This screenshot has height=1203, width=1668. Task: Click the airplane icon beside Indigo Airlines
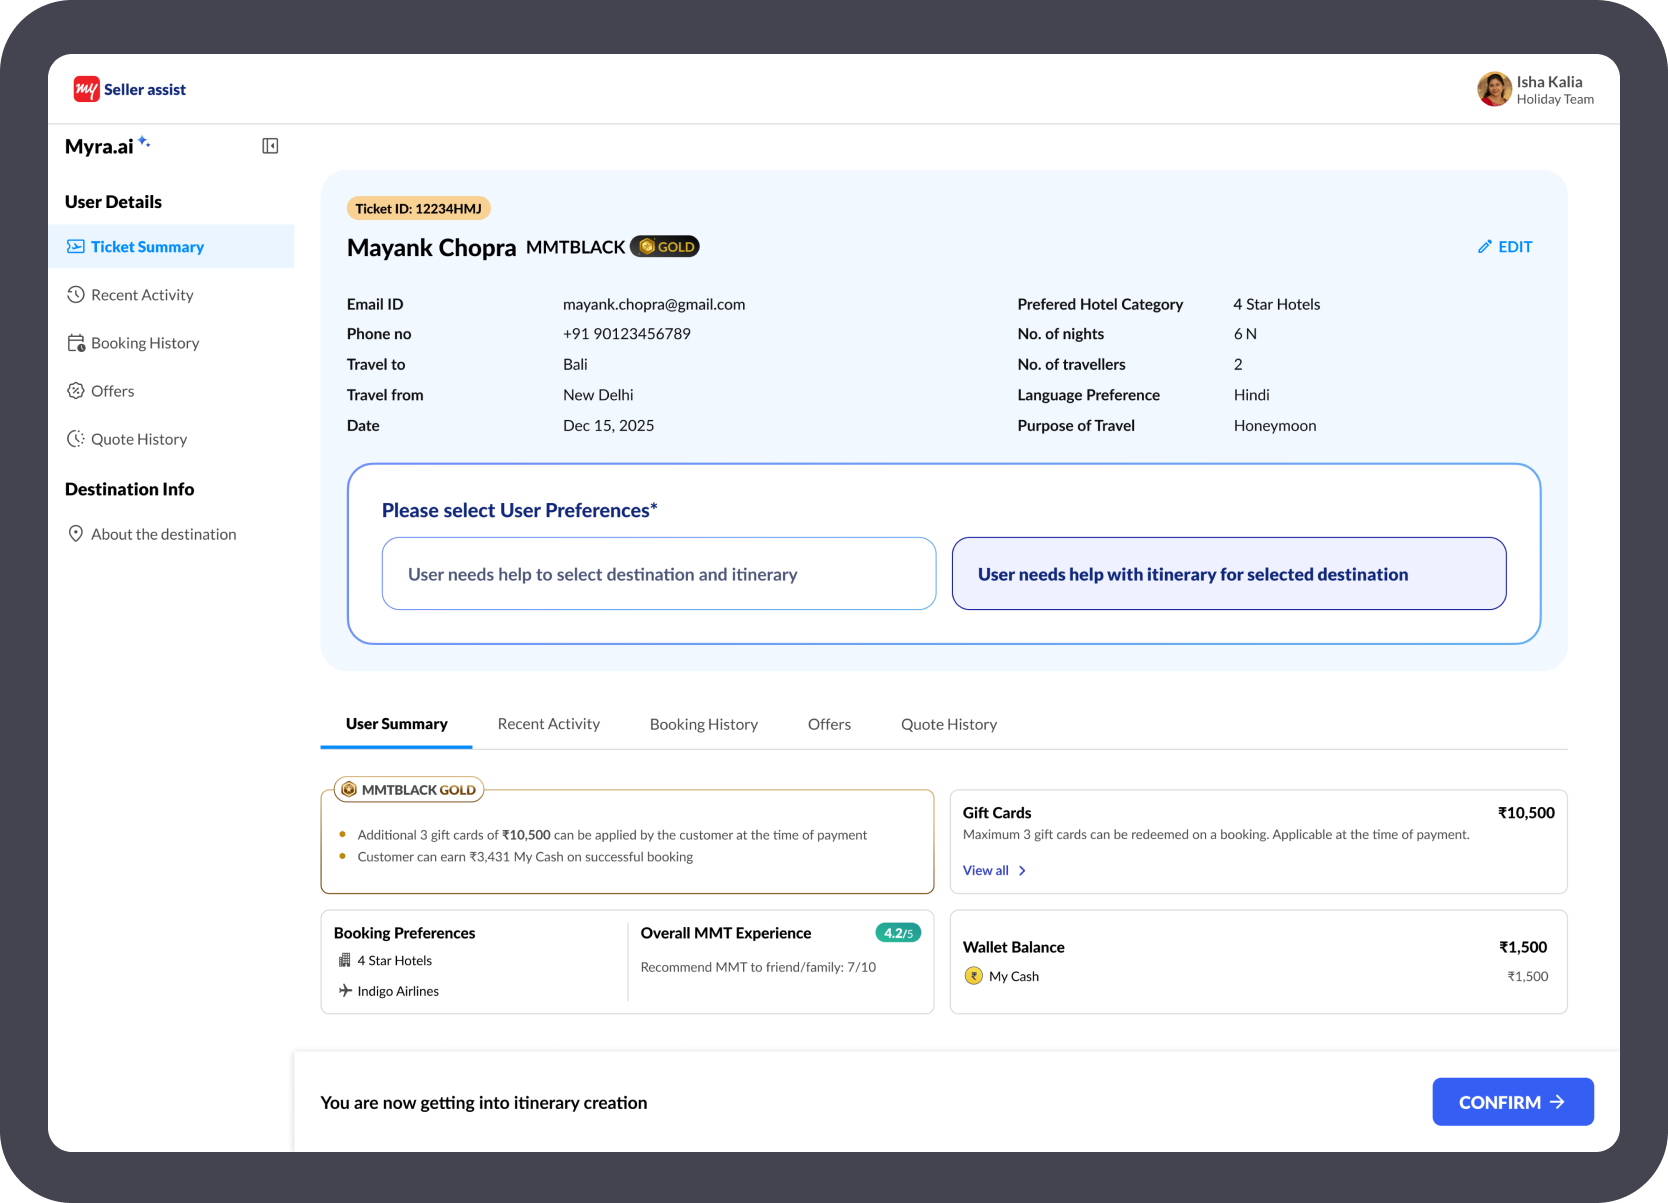tap(345, 991)
